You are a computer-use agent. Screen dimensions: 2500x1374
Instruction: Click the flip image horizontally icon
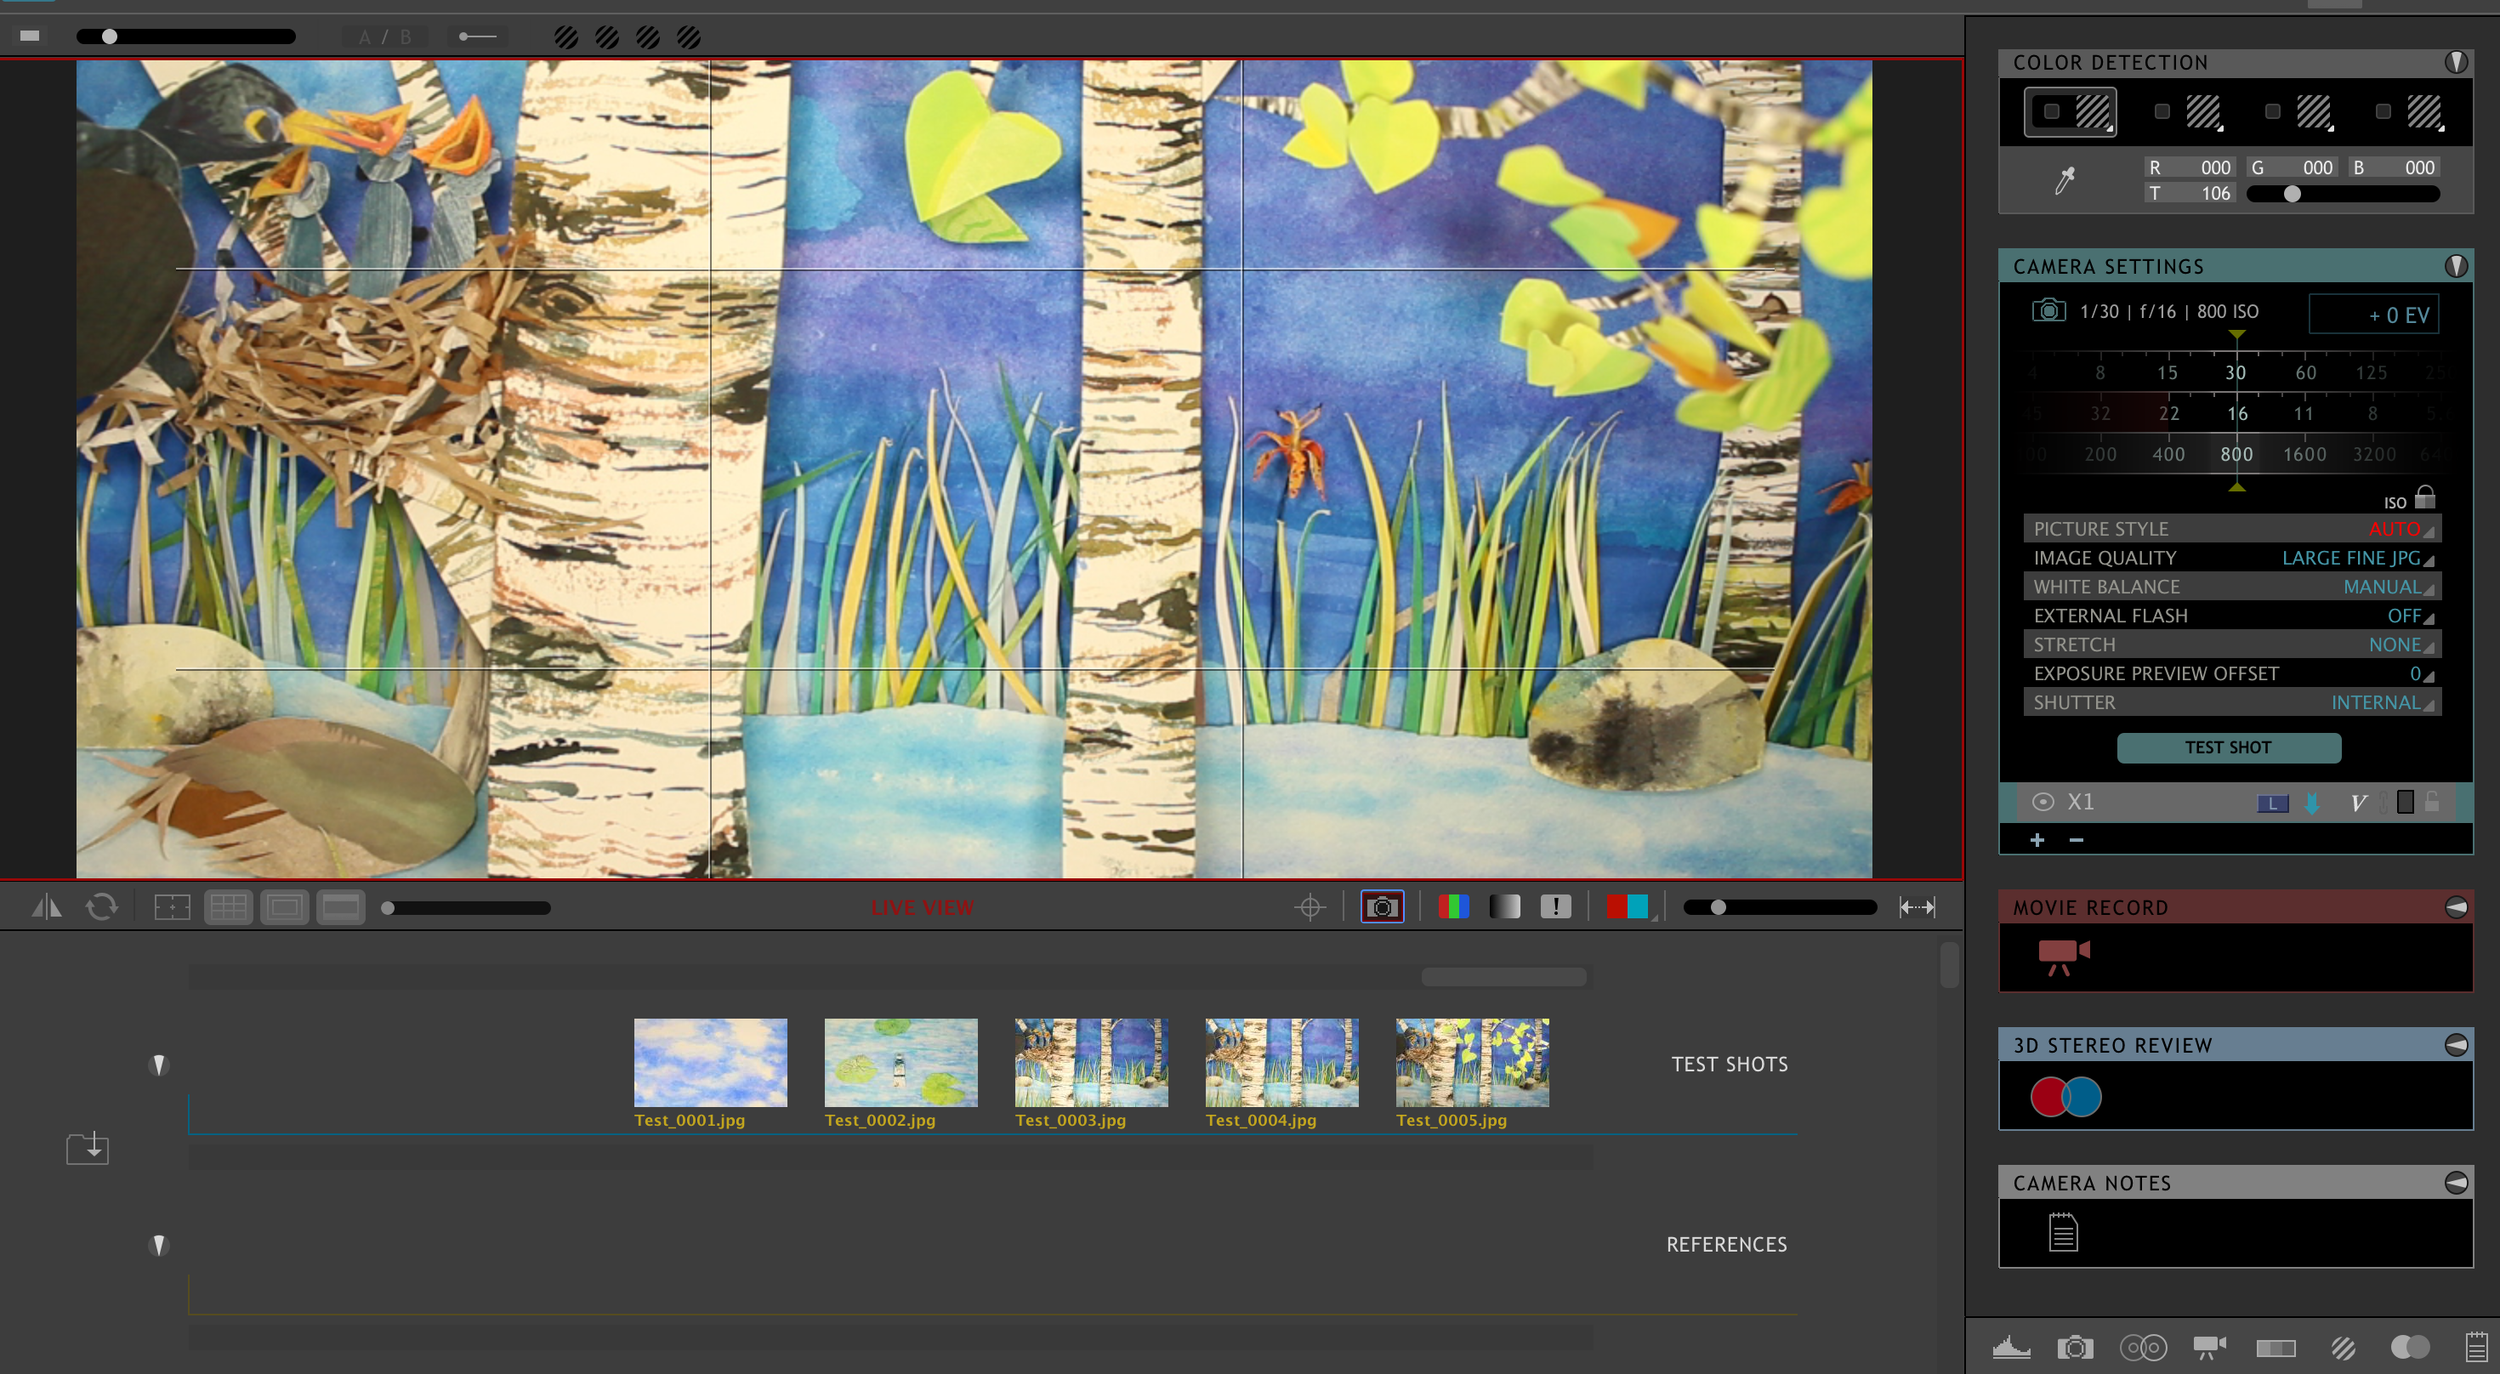click(x=46, y=907)
